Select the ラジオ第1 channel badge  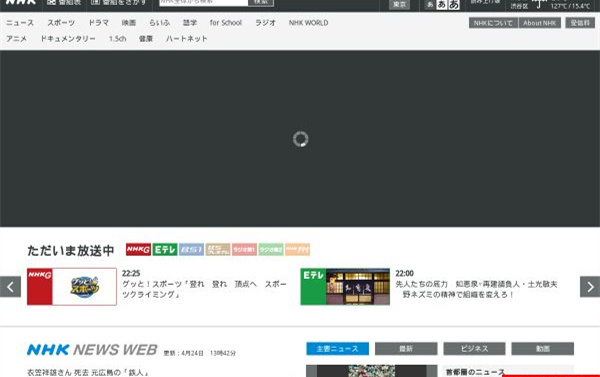point(244,250)
